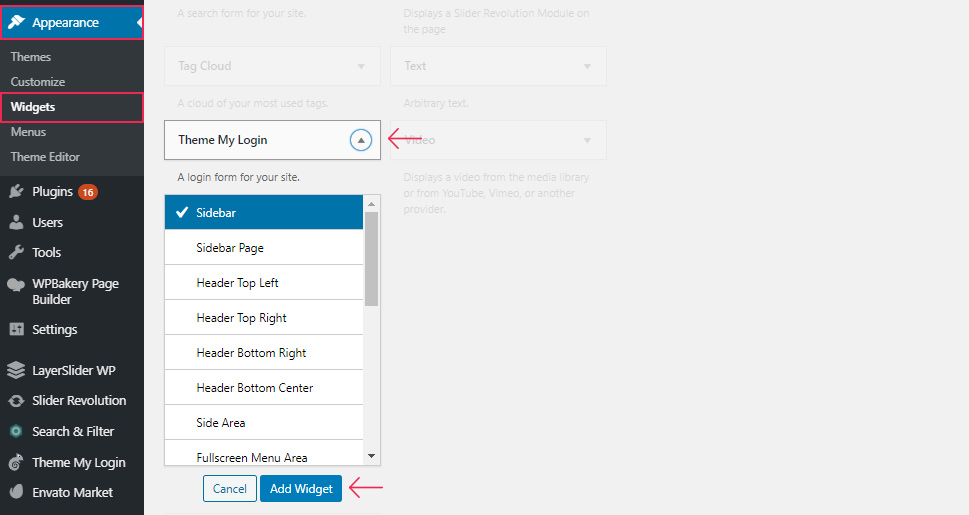Expand the Tag Cloud widget arrow
This screenshot has height=515, width=969.
361,66
